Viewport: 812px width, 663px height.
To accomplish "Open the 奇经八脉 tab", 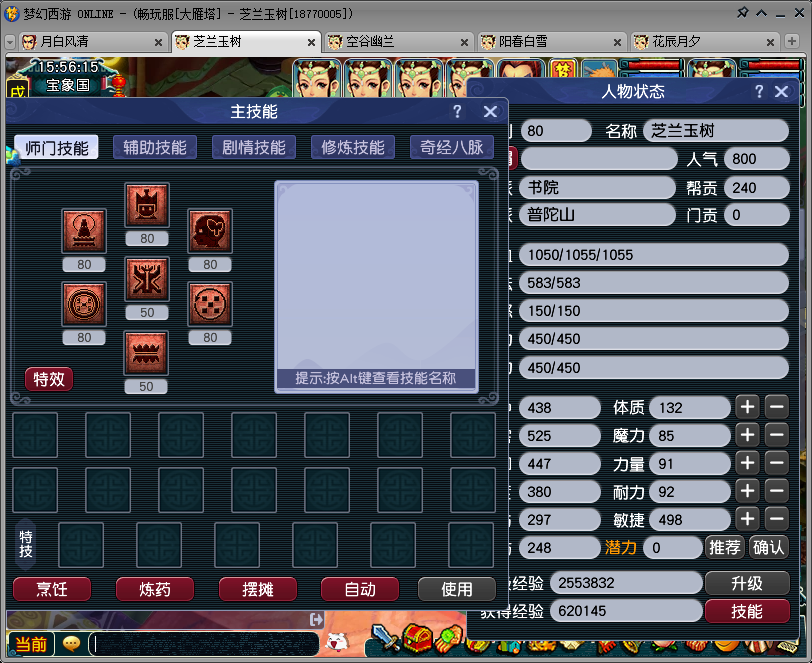I will (452, 148).
